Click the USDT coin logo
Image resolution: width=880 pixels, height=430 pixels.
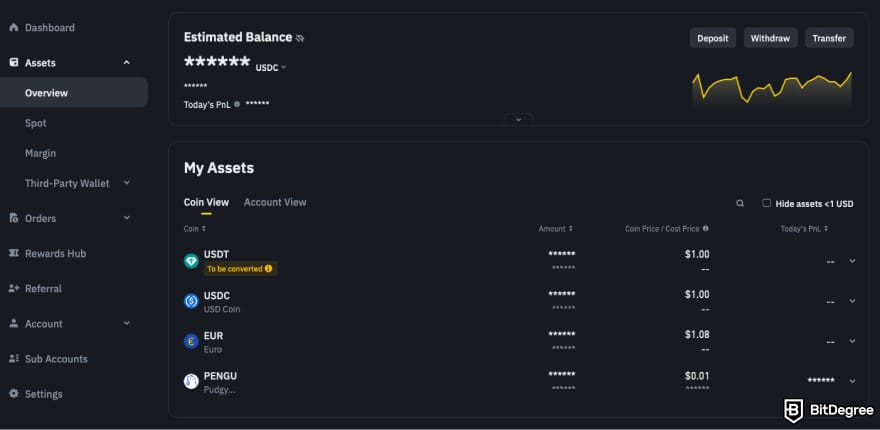(x=191, y=261)
